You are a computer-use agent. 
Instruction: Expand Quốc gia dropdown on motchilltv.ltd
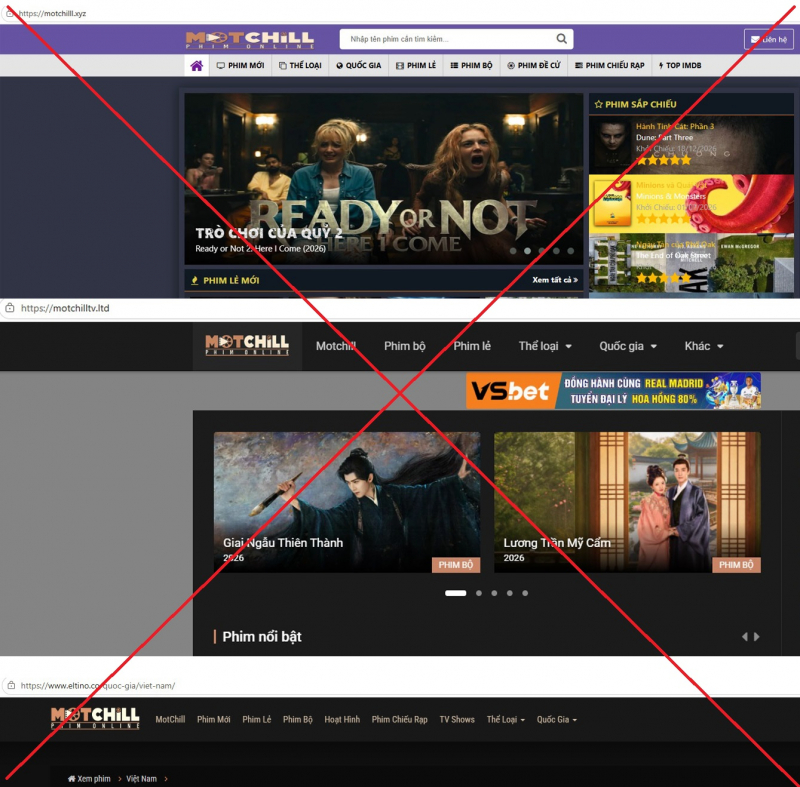[628, 346]
